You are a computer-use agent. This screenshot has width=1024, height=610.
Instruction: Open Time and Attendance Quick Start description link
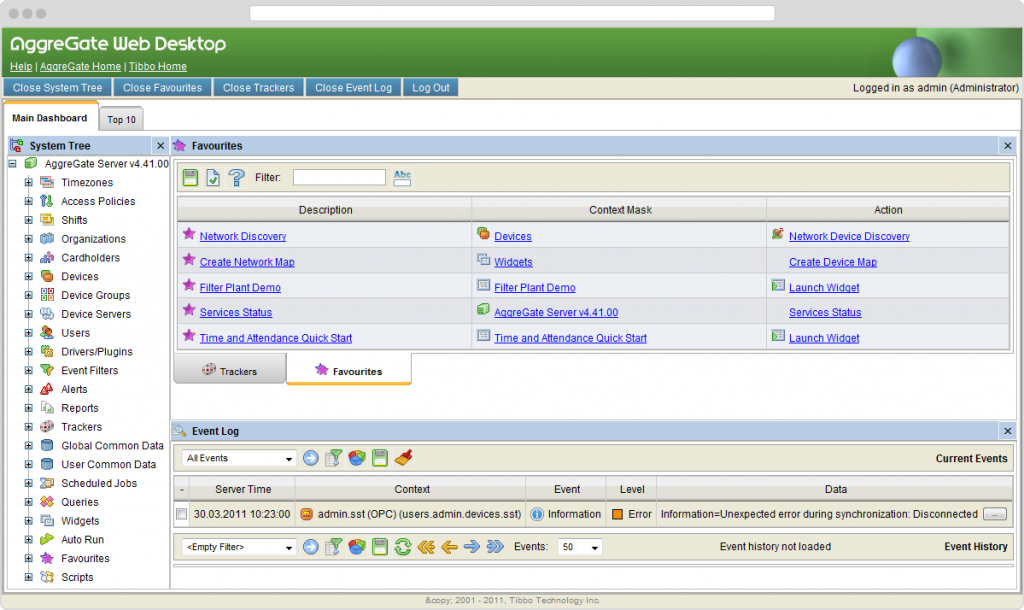[276, 338]
